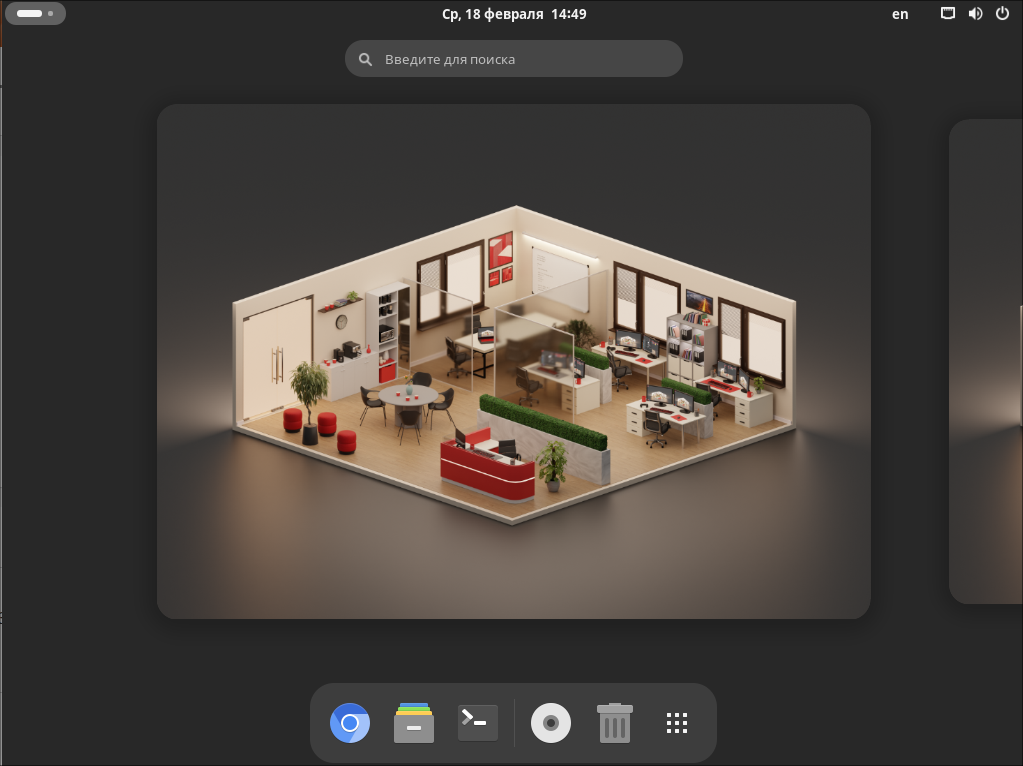Start Terminal from the dock
This screenshot has height=766, width=1023.
pos(478,723)
